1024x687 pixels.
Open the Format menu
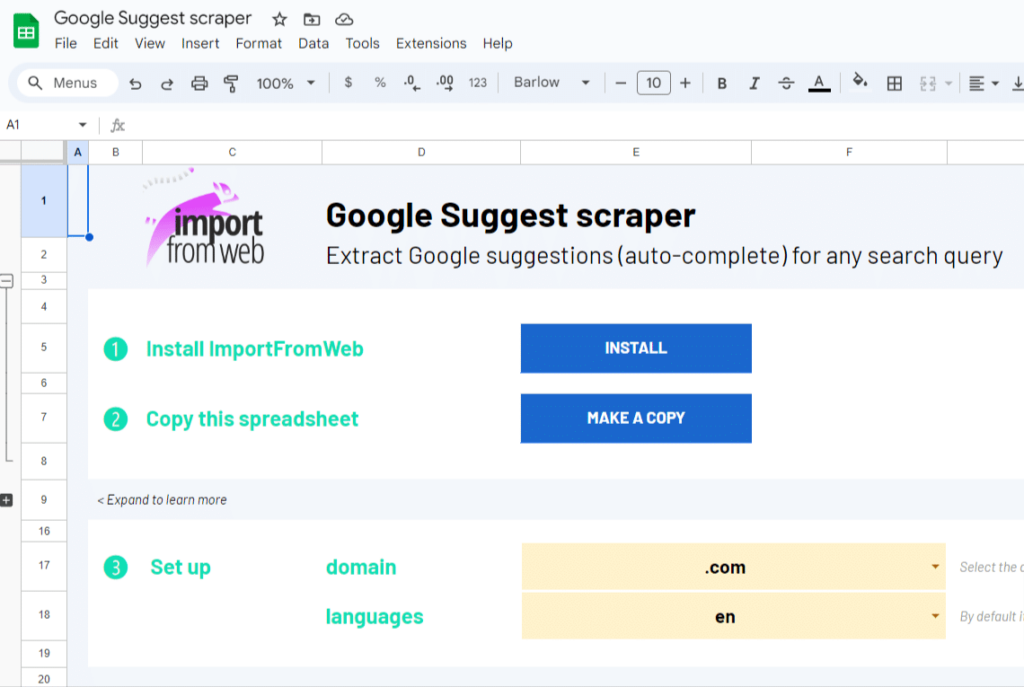[259, 43]
